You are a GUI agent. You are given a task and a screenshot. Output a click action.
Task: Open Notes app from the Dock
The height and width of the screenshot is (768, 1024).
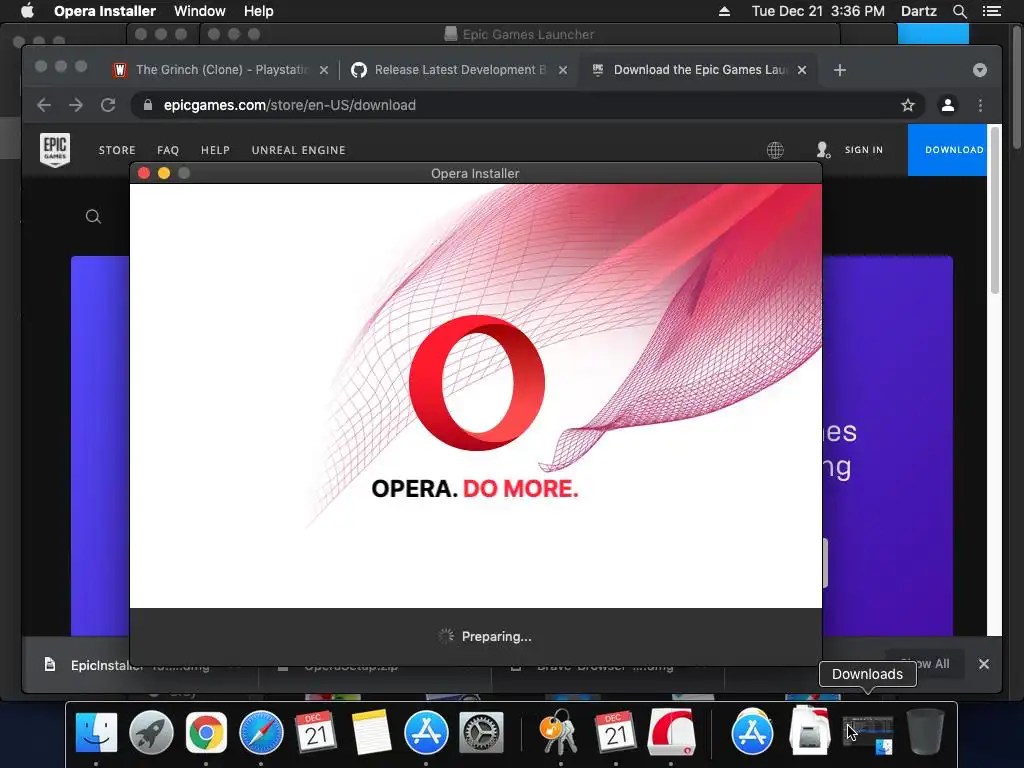[371, 732]
